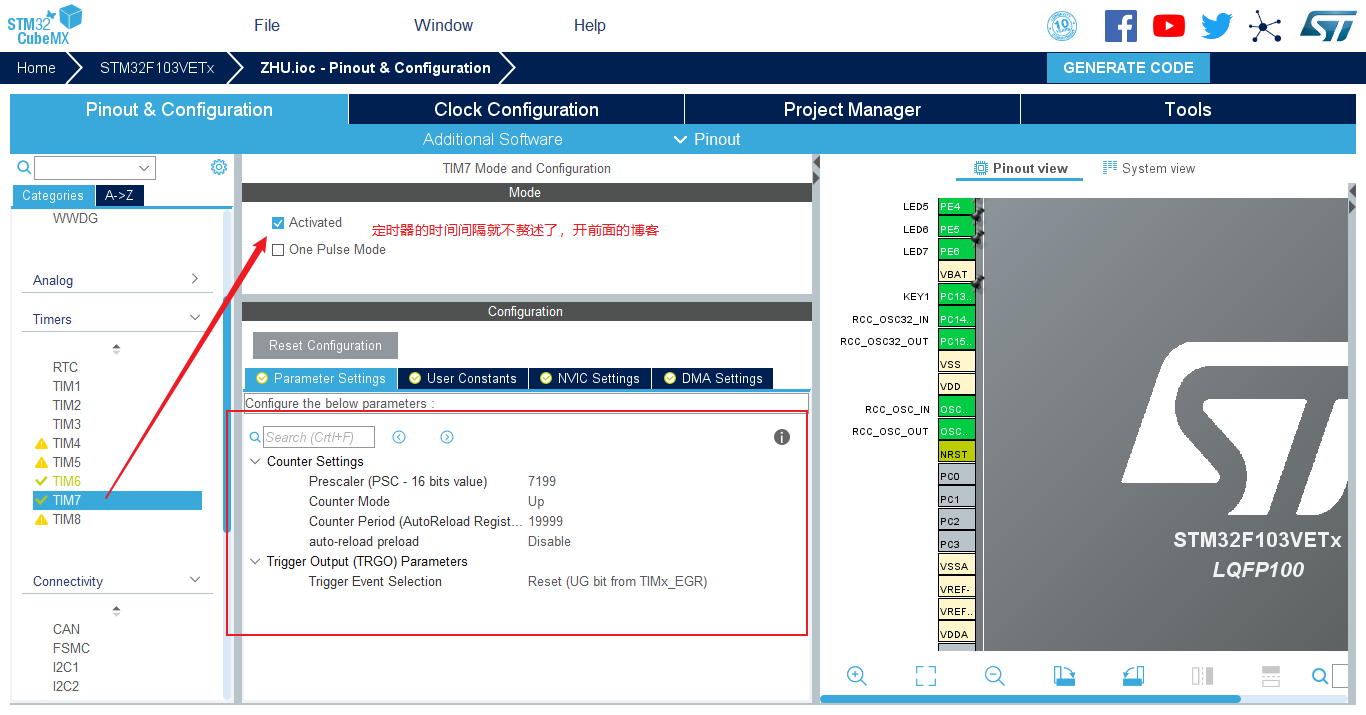Rotate the chip counter-clockwise

click(1133, 676)
